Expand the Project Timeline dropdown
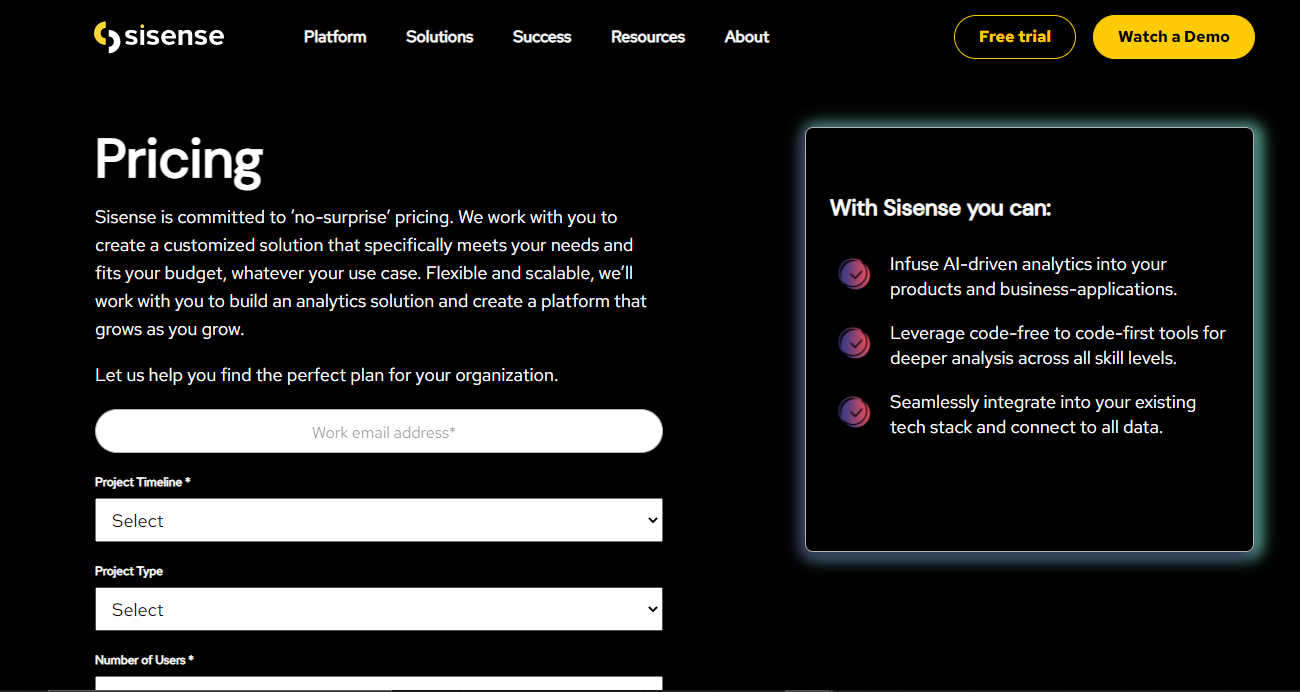 (x=379, y=520)
